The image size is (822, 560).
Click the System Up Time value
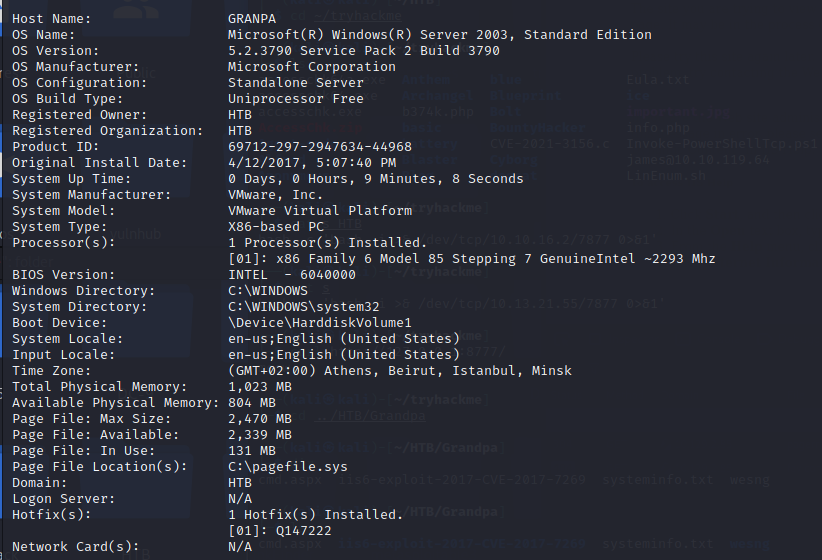375,179
